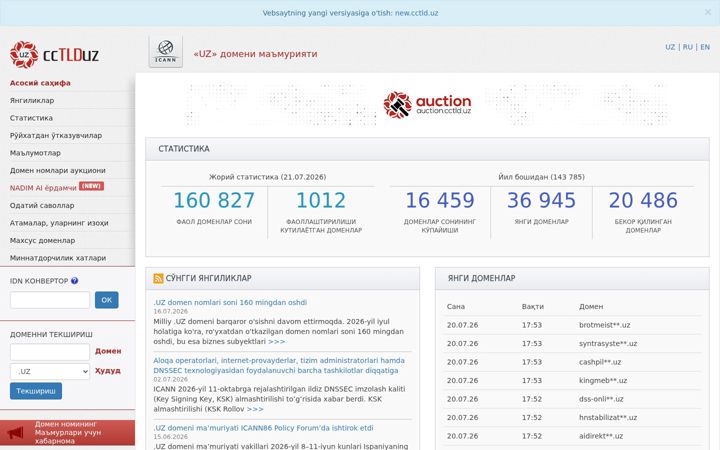The width and height of the screenshot is (720, 450).
Task: Click the IDN converter OK button
Action: coord(107,300)
